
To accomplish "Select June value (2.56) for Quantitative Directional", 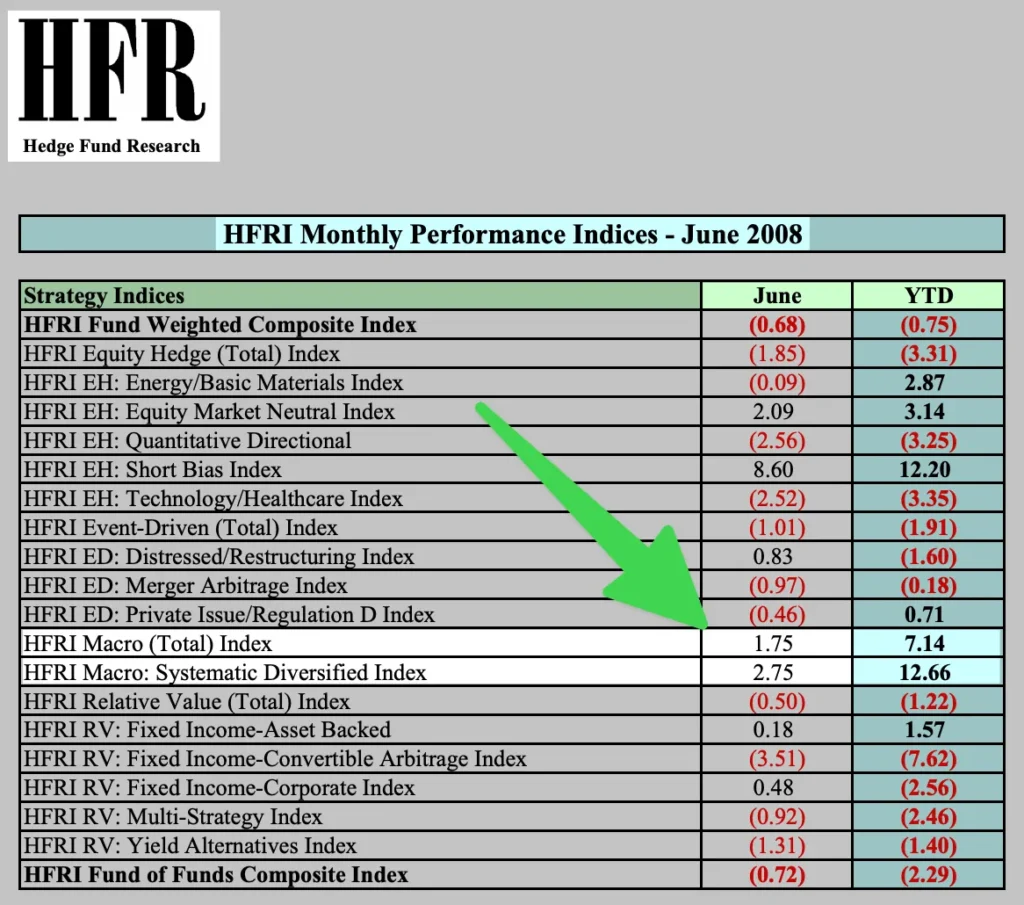I will [x=777, y=441].
